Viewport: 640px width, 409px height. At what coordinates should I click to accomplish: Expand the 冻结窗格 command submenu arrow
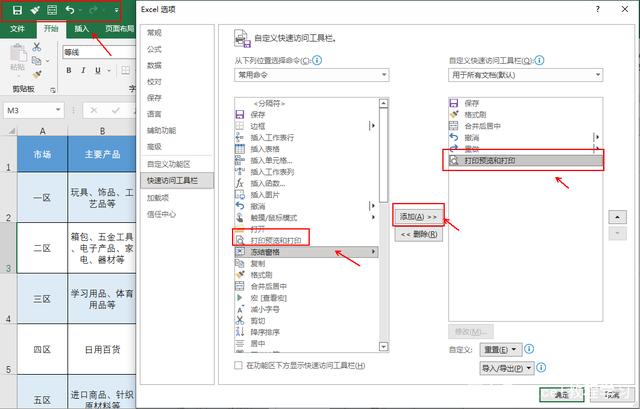[373, 252]
